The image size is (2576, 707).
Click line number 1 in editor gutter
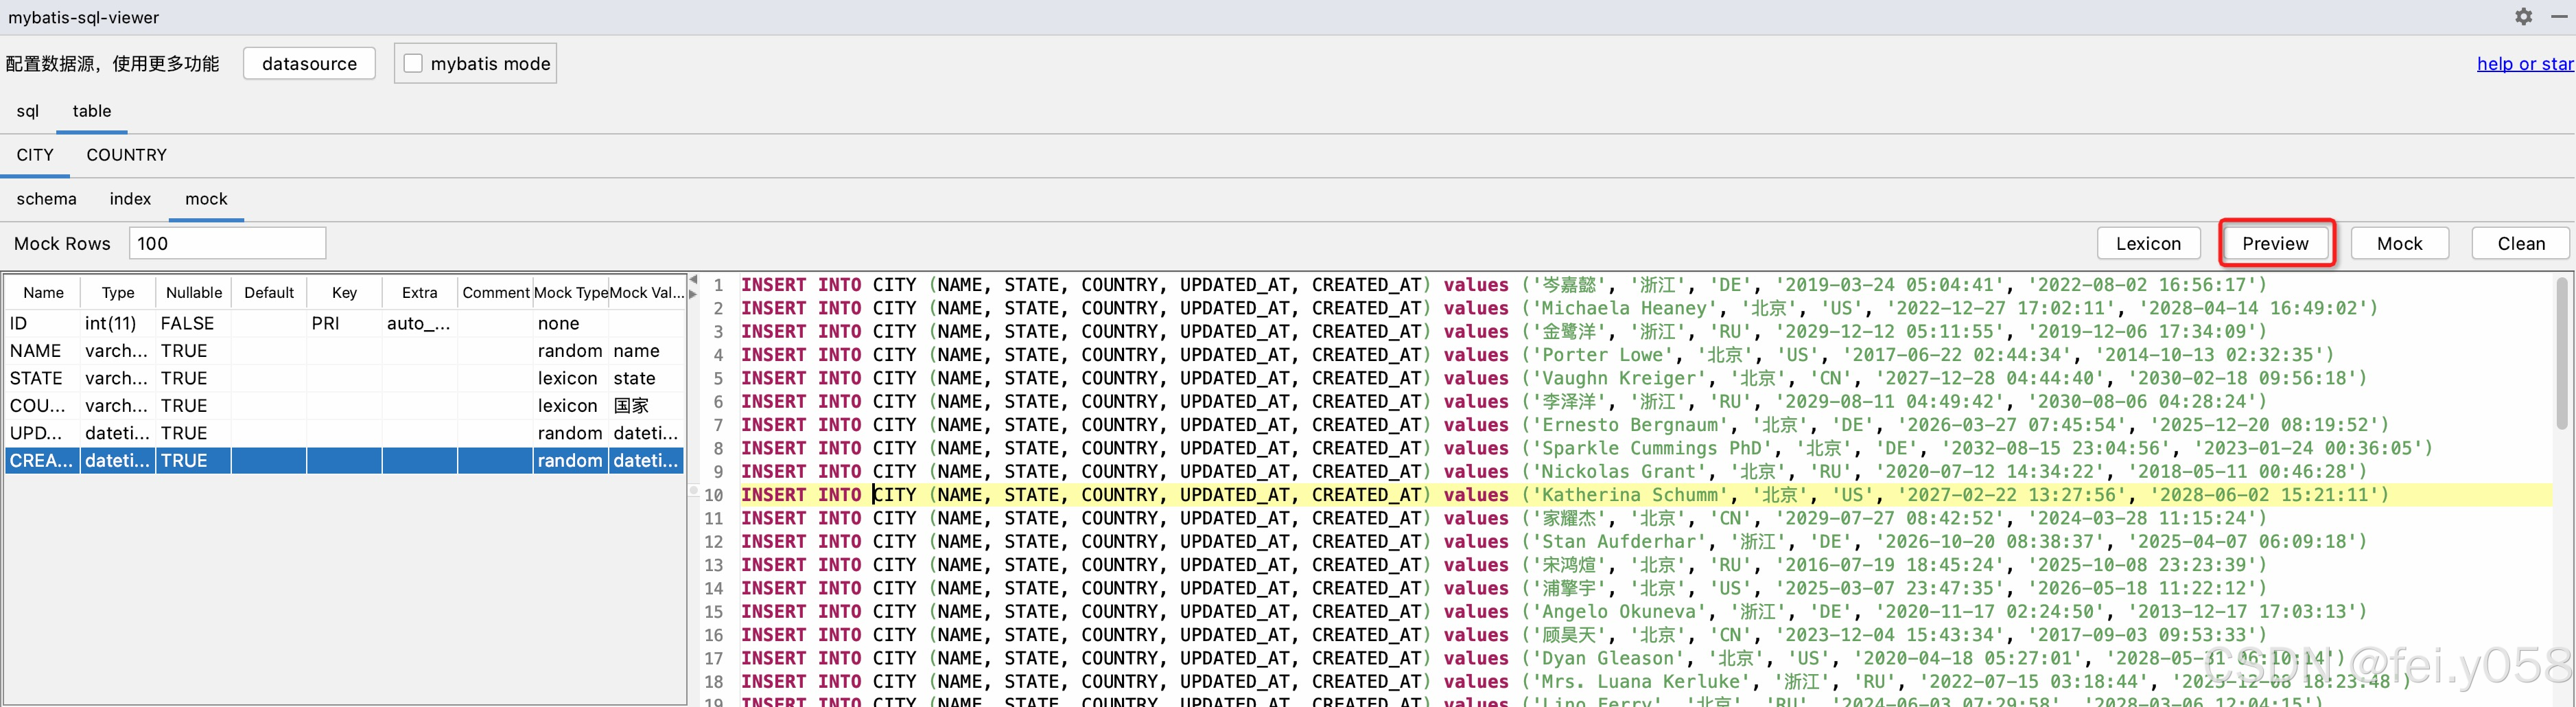coord(718,285)
